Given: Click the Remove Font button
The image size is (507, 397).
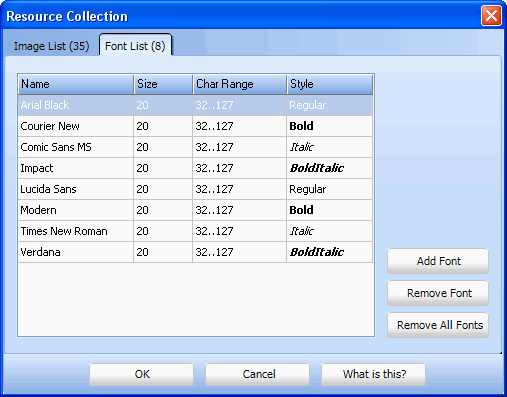Looking at the screenshot, I should (438, 293).
